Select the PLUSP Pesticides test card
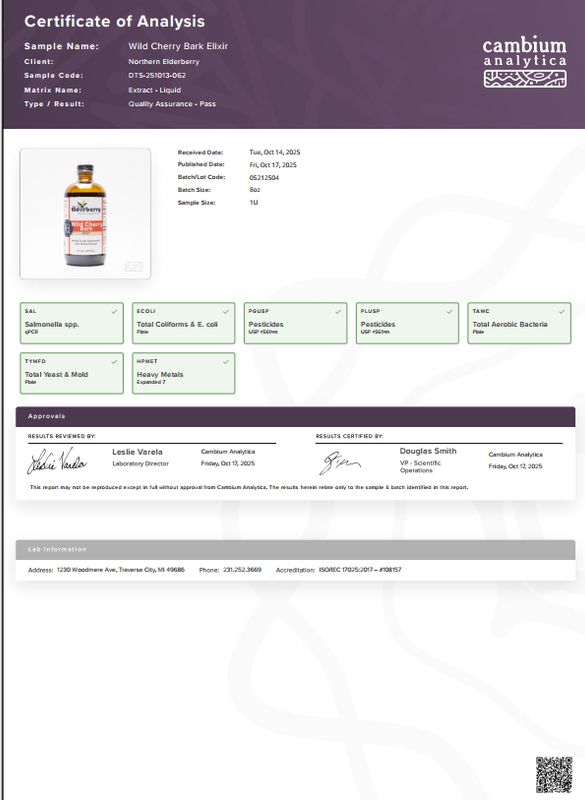Viewport: 585px width, 800px height. click(x=408, y=323)
